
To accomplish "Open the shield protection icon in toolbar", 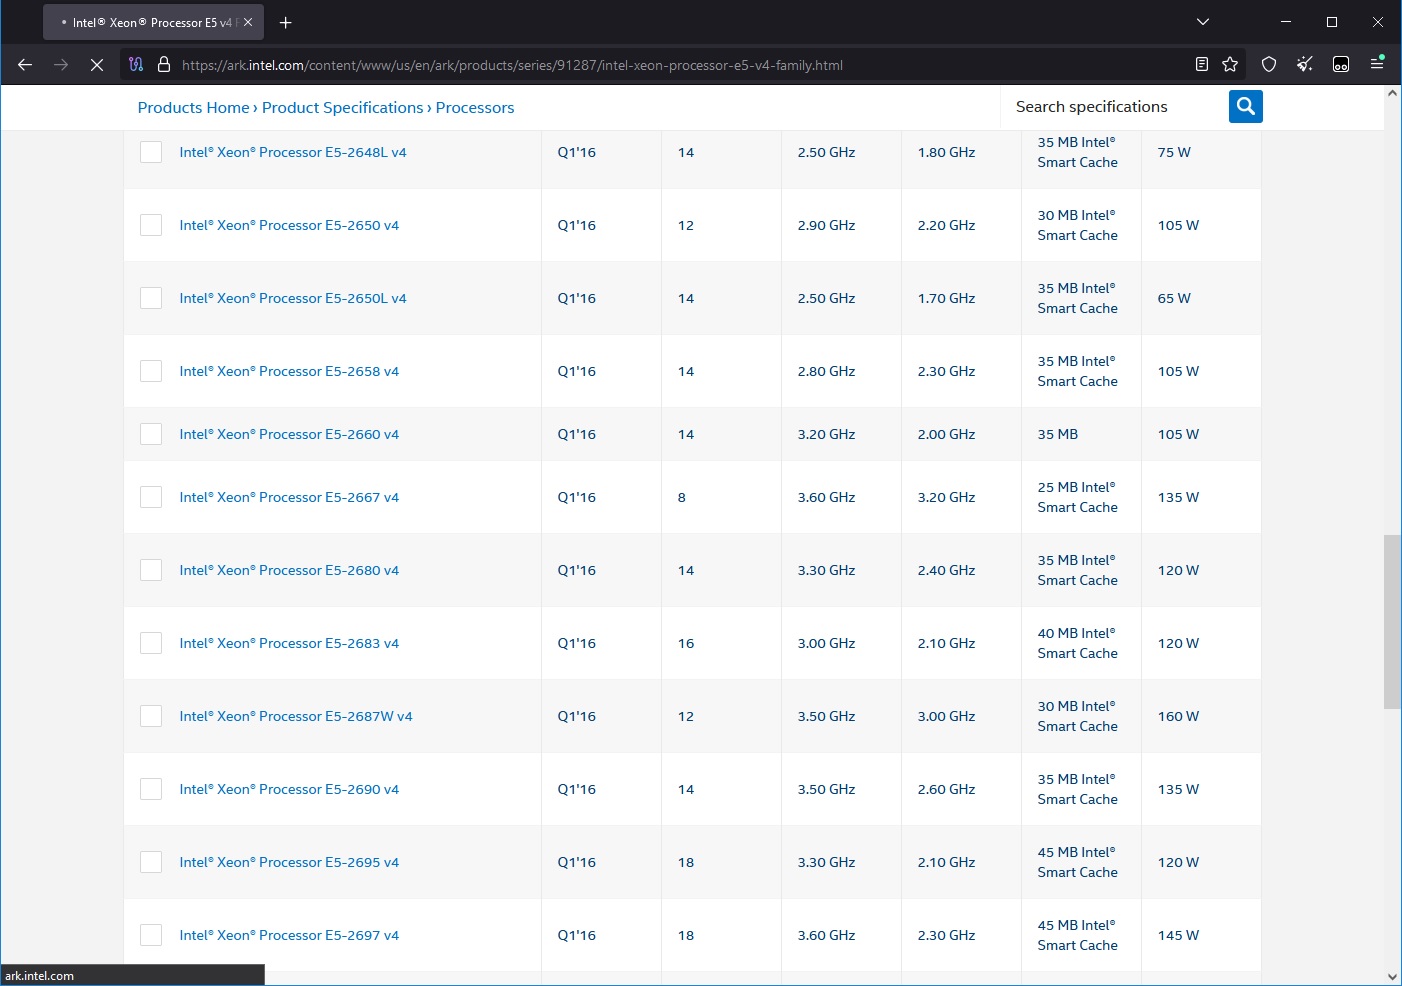I will (x=1269, y=65).
